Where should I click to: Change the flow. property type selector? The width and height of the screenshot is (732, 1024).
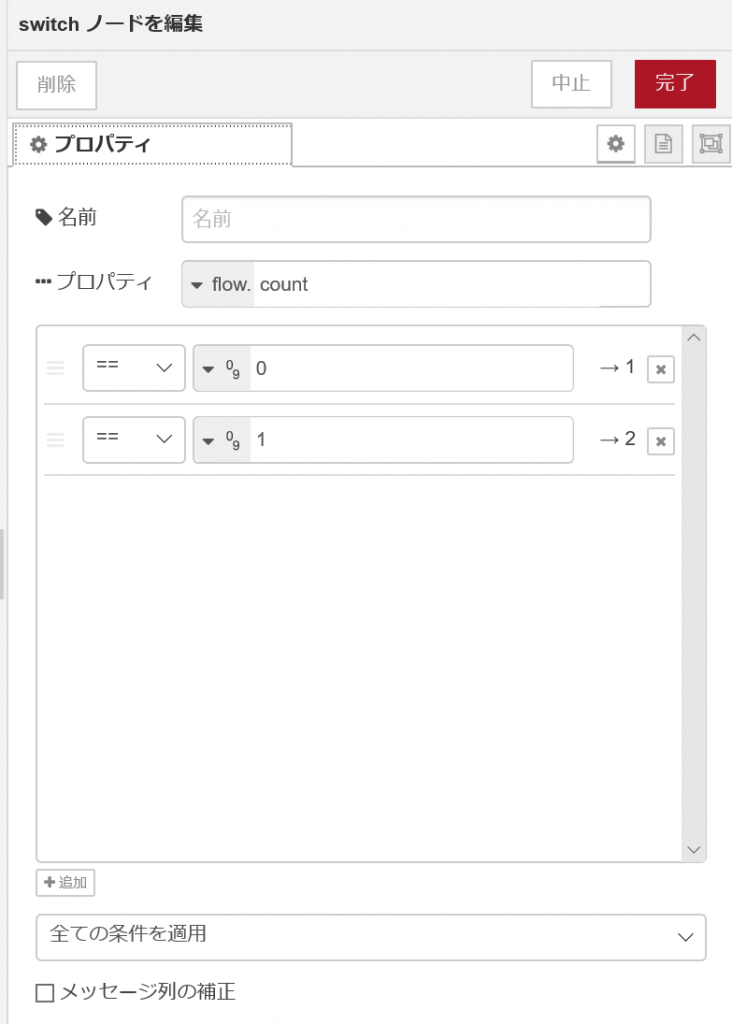coord(220,285)
